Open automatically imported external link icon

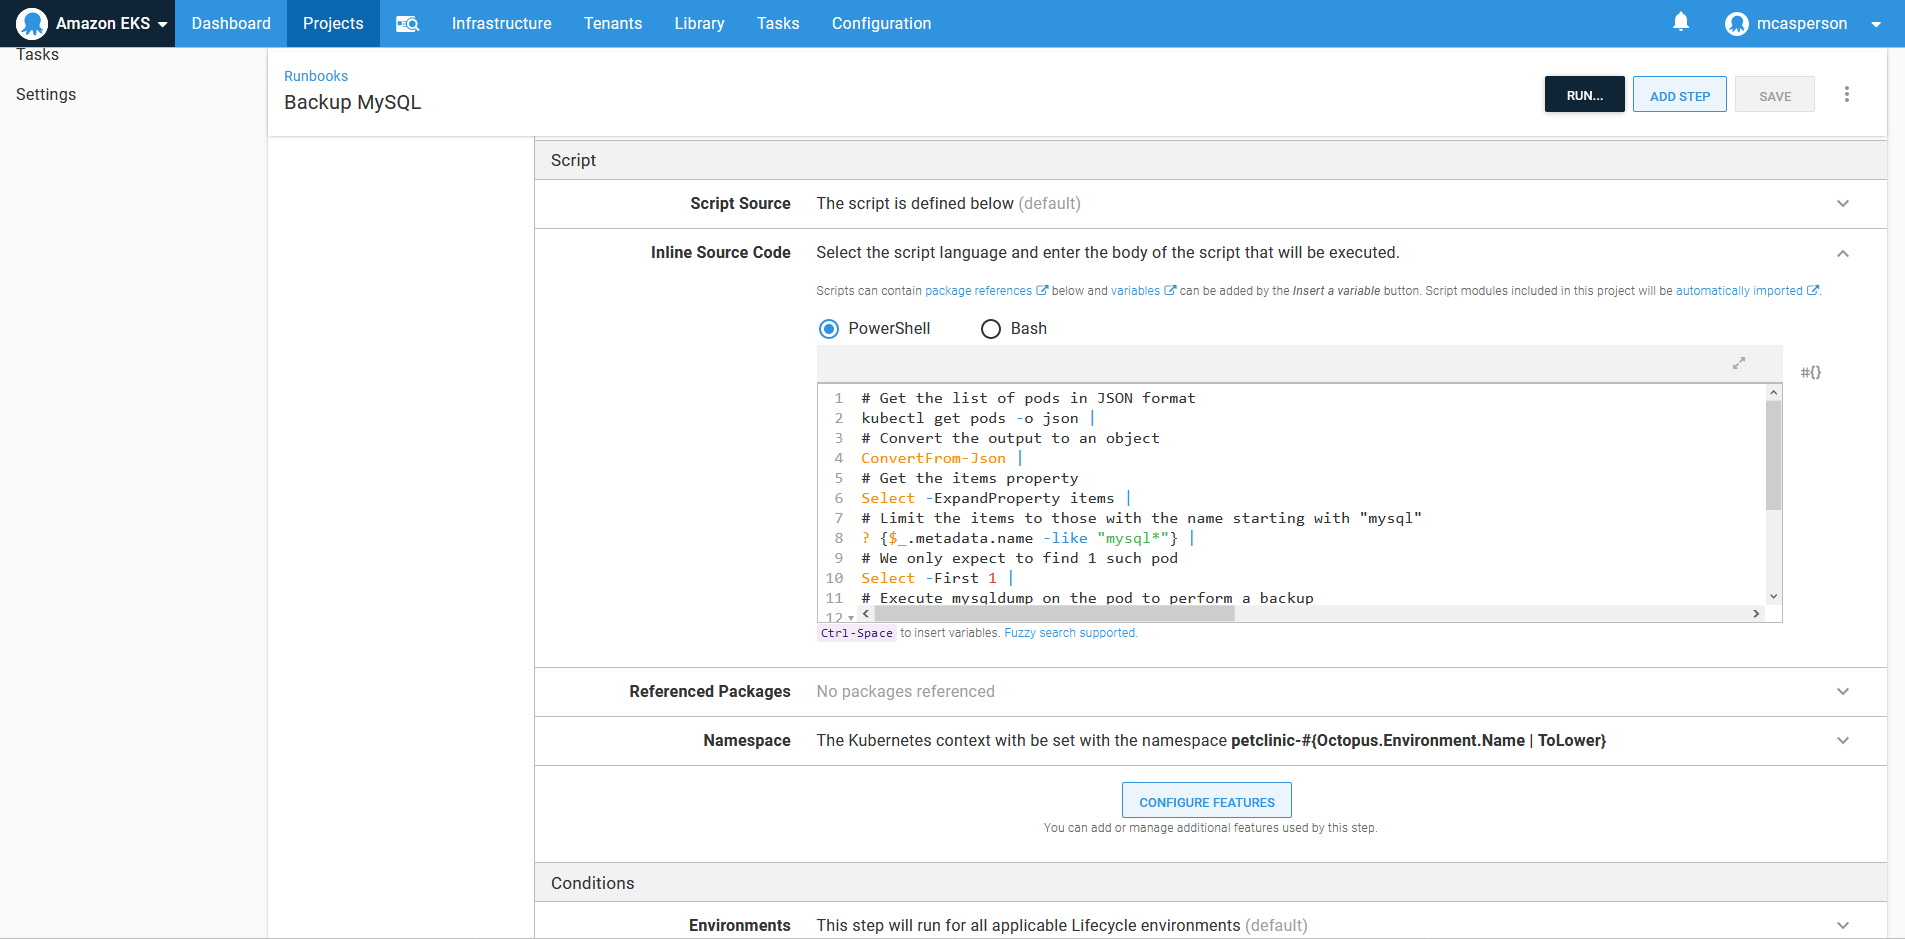point(1812,291)
